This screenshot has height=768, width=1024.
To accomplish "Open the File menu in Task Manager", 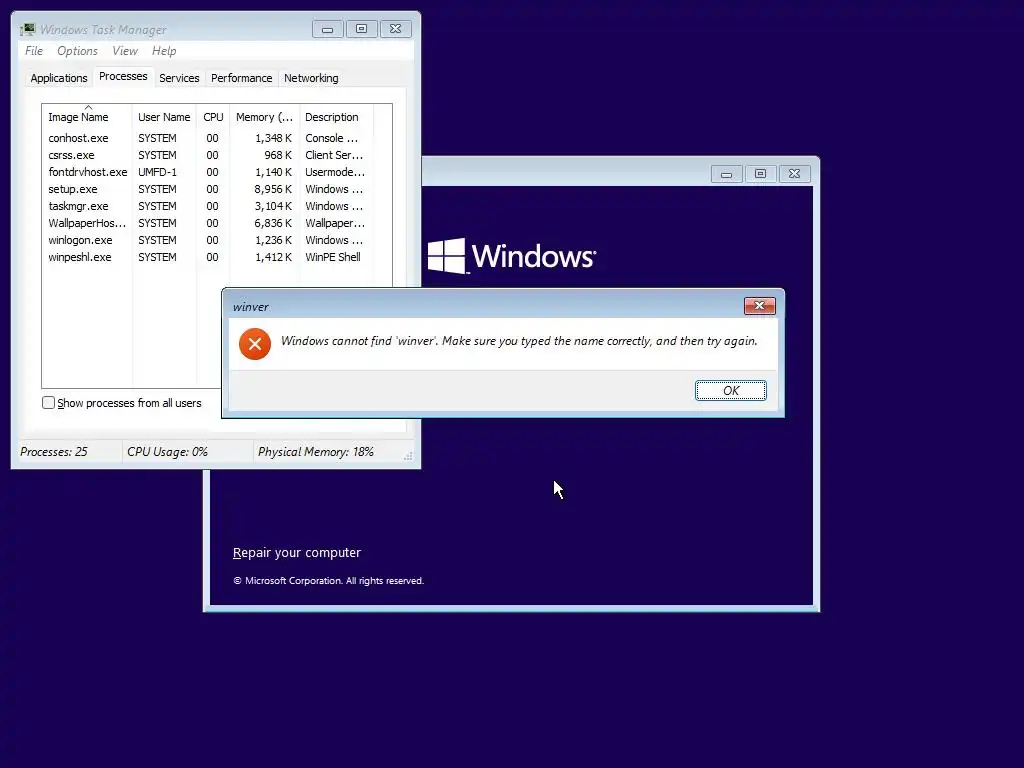I will (x=34, y=51).
